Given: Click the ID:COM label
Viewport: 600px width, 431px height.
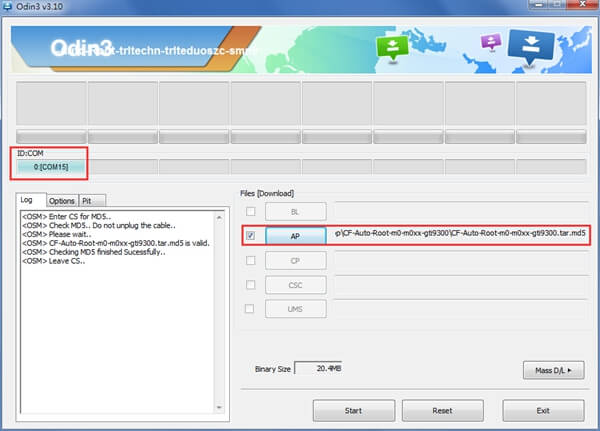Looking at the screenshot, I should (30, 153).
